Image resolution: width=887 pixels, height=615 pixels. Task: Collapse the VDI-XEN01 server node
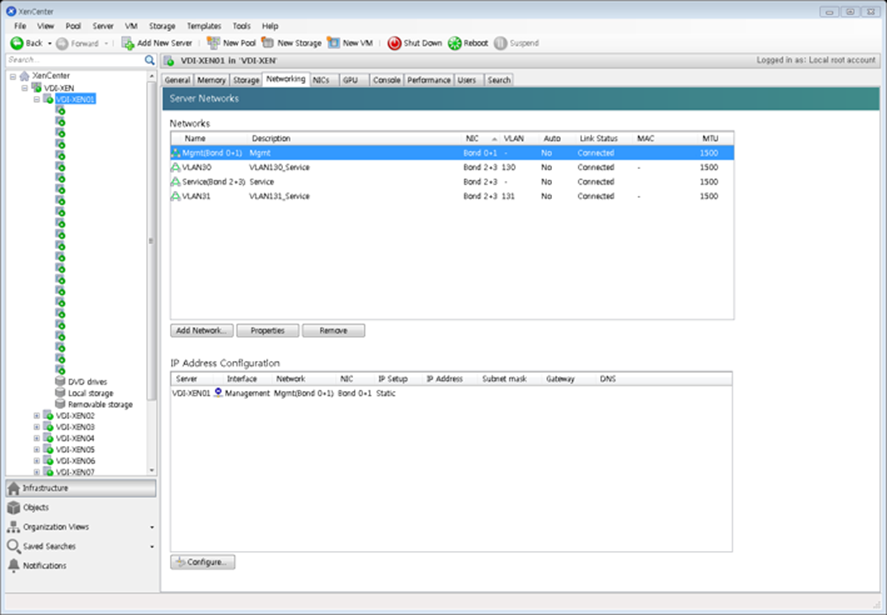point(37,100)
